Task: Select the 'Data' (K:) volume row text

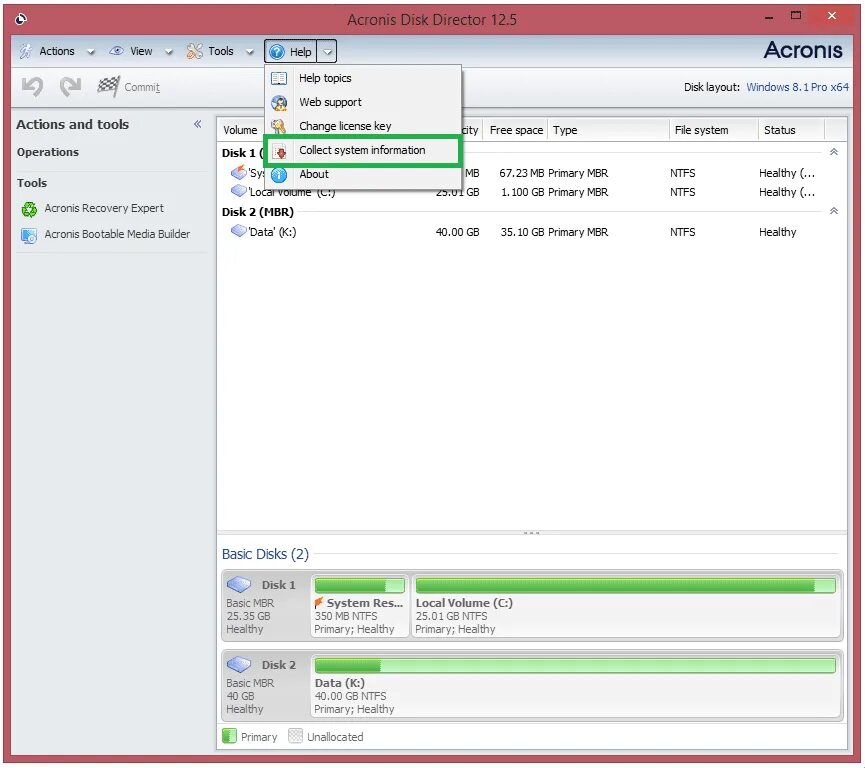Action: tap(273, 232)
